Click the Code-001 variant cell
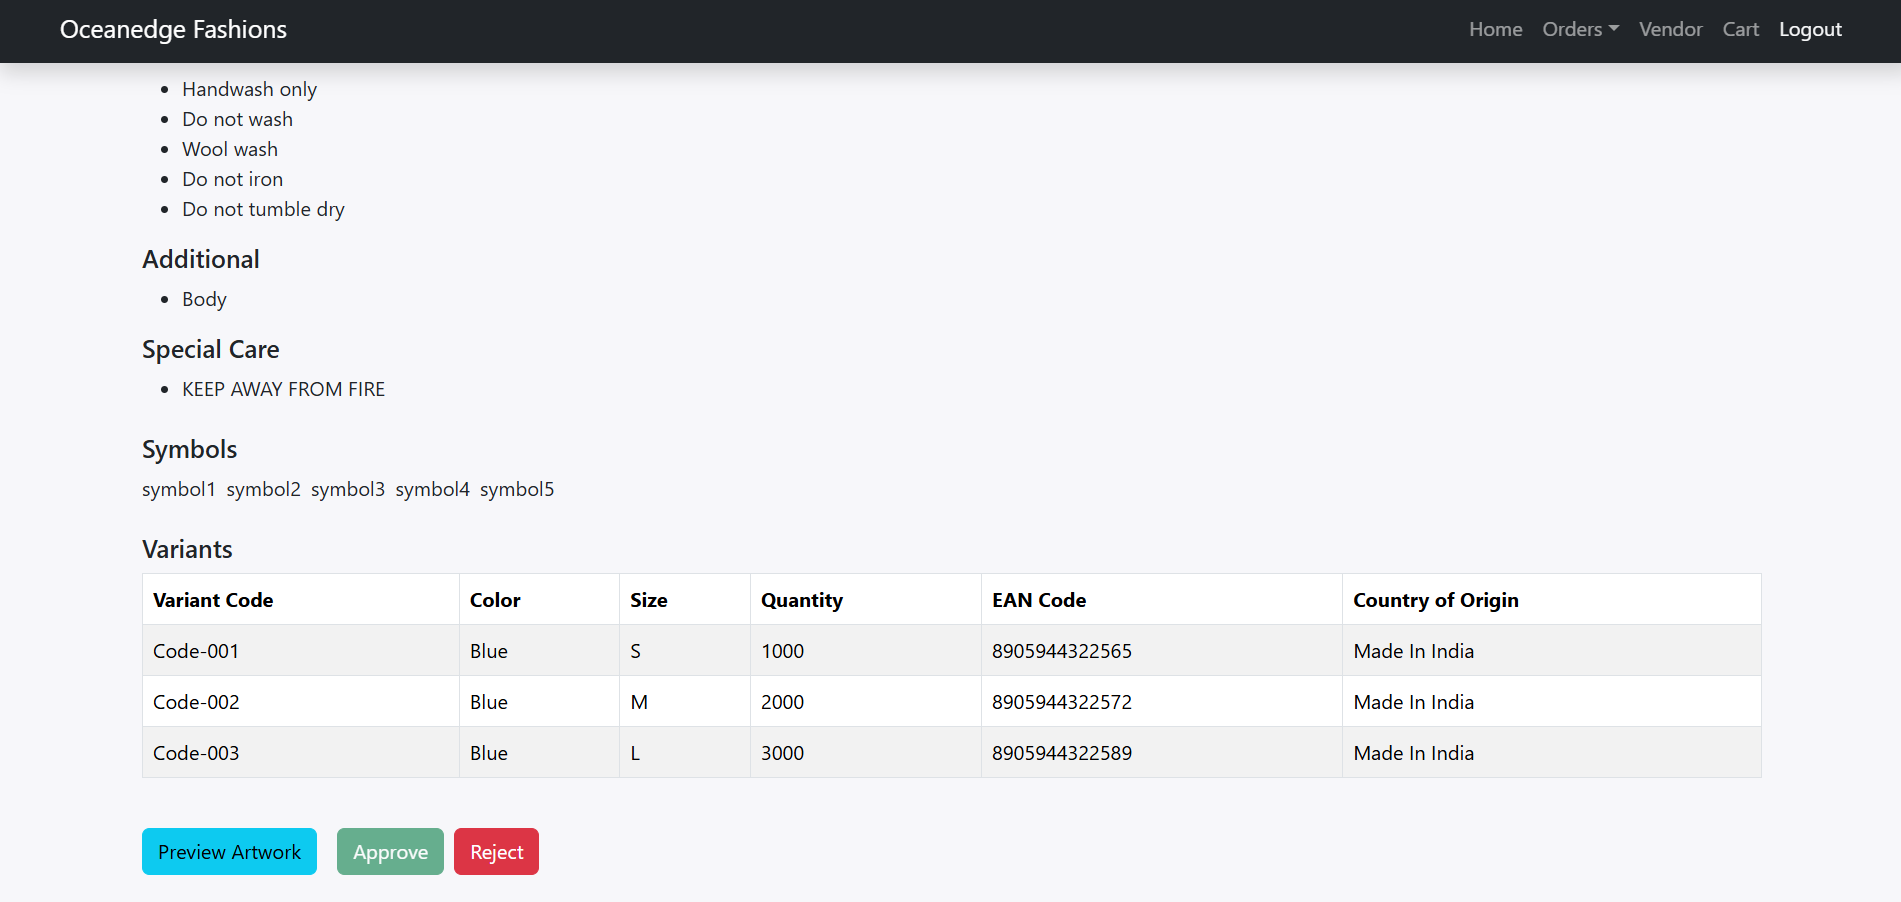The image size is (1901, 902). pyautogui.click(x=196, y=651)
